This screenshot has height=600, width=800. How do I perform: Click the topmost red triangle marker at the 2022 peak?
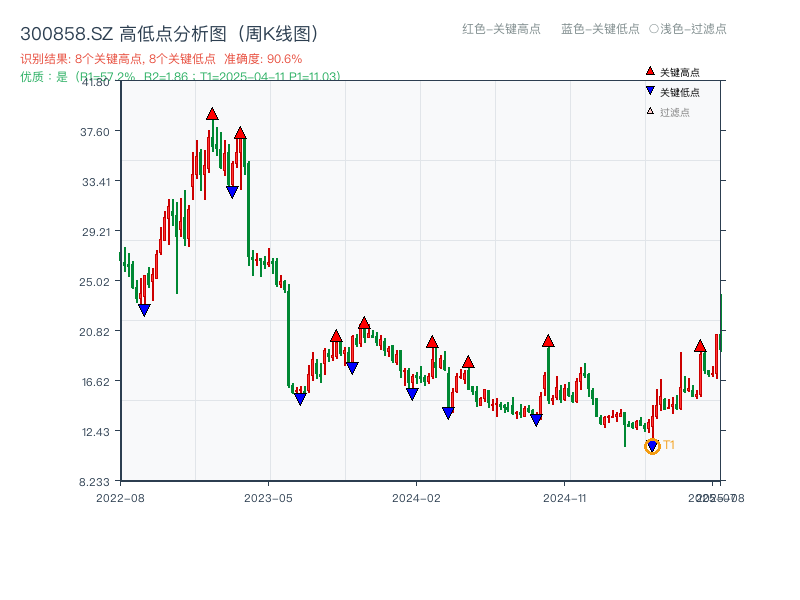tap(212, 115)
